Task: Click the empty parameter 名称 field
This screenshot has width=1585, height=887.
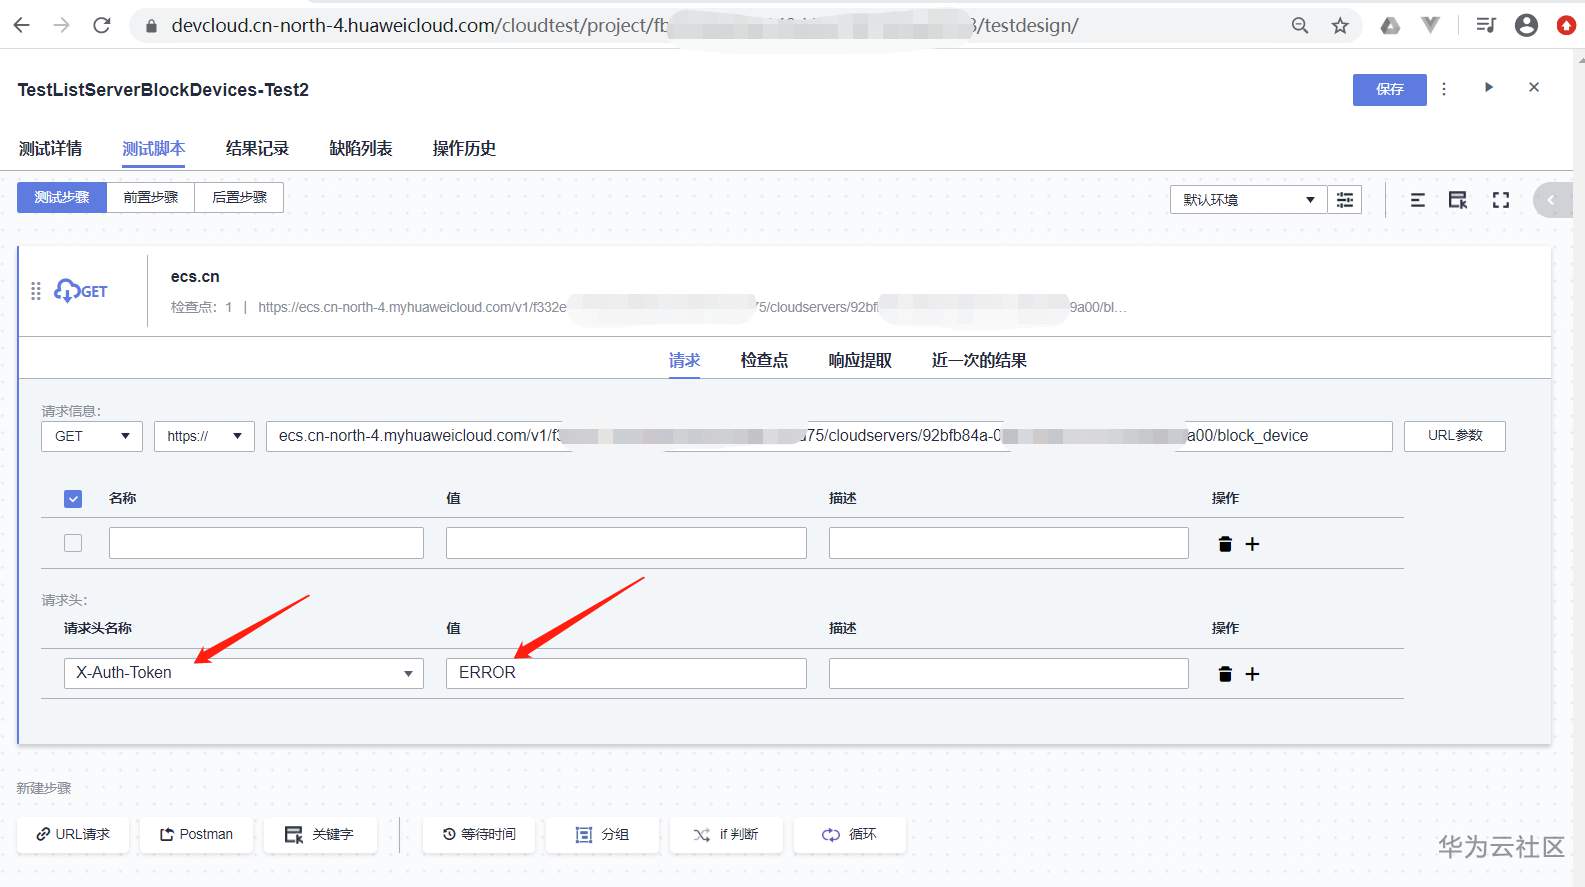Action: [x=266, y=543]
